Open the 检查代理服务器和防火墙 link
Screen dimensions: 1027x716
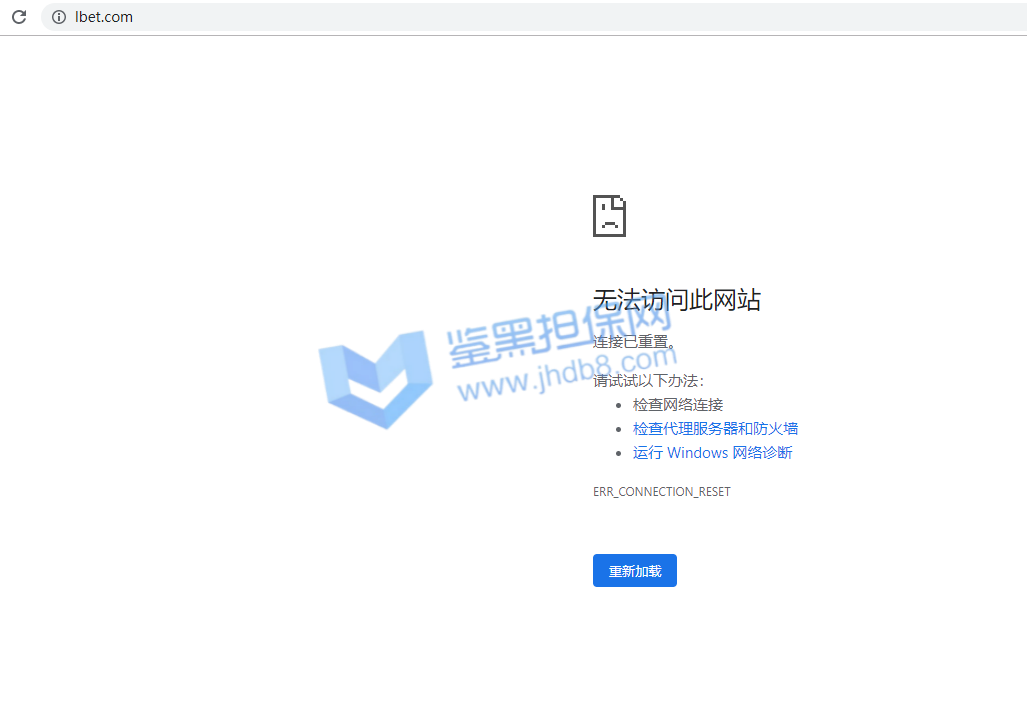tap(715, 429)
